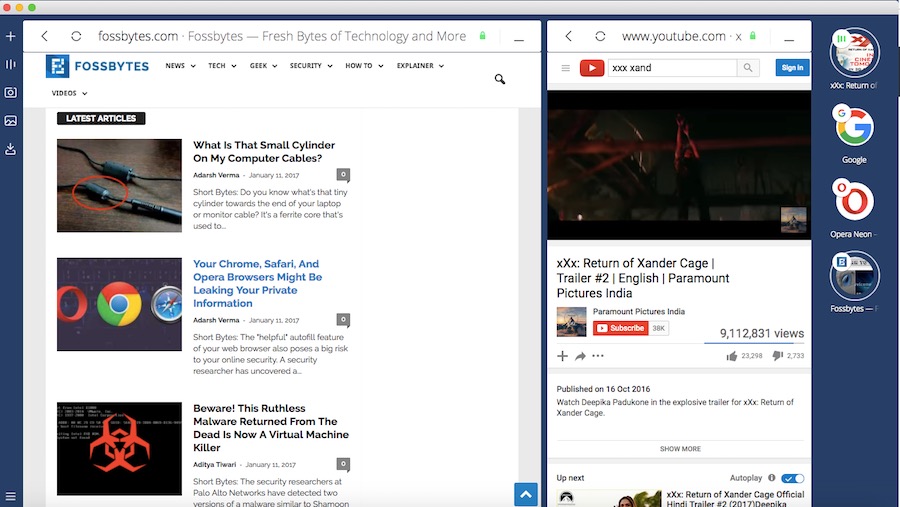Open the gallery icon in the left sidebar

[10, 121]
